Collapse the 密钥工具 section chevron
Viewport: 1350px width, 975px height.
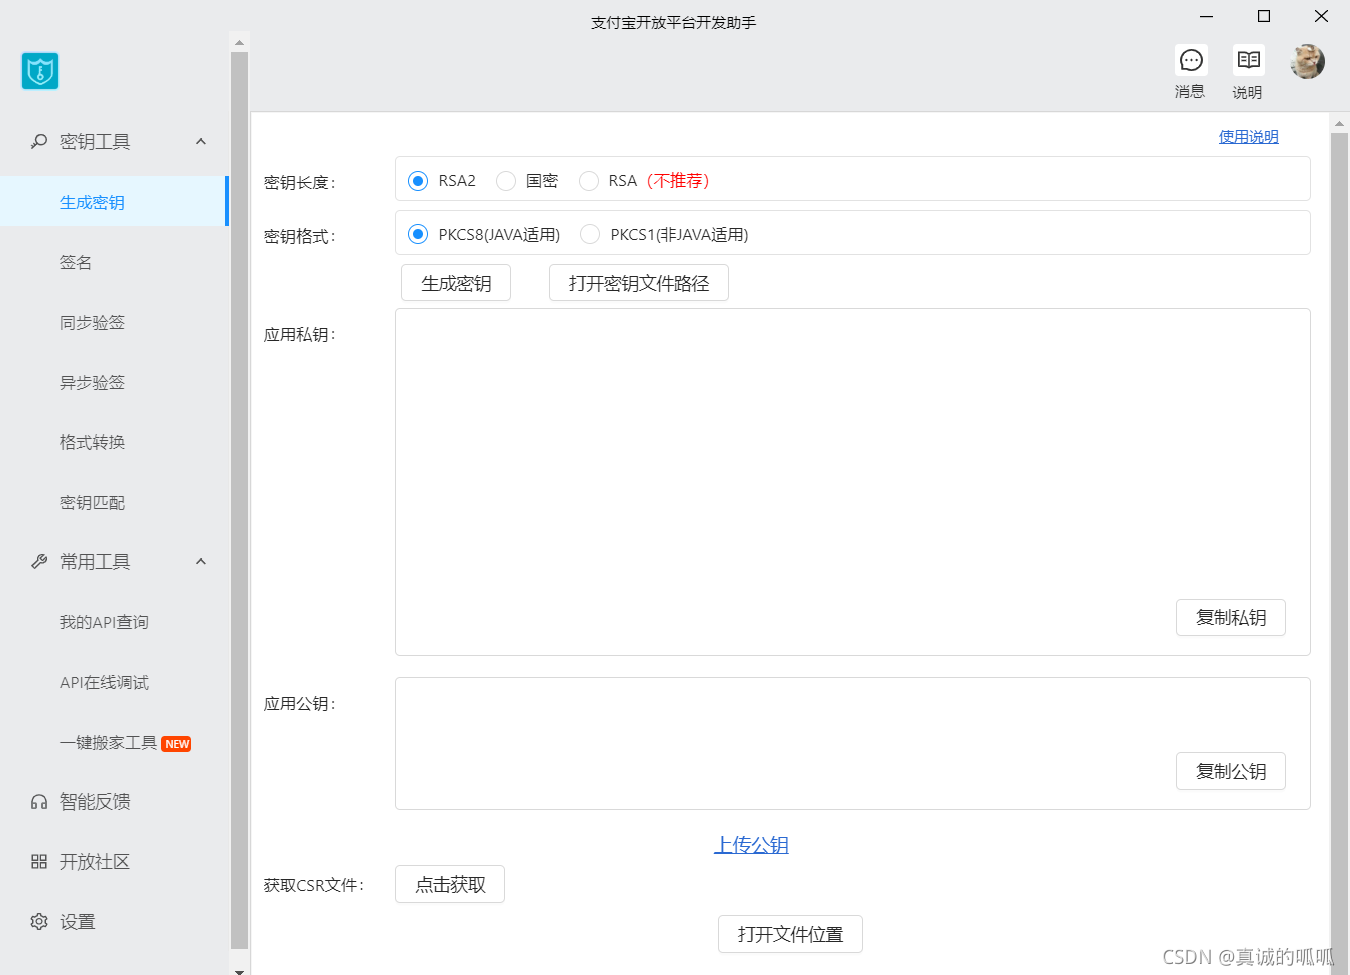pyautogui.click(x=201, y=142)
